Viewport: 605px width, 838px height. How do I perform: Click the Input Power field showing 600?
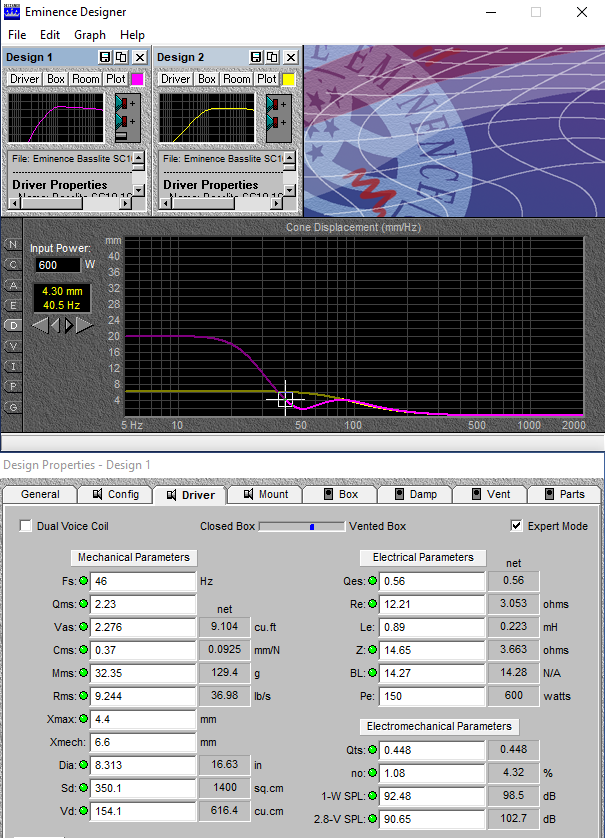(58, 265)
